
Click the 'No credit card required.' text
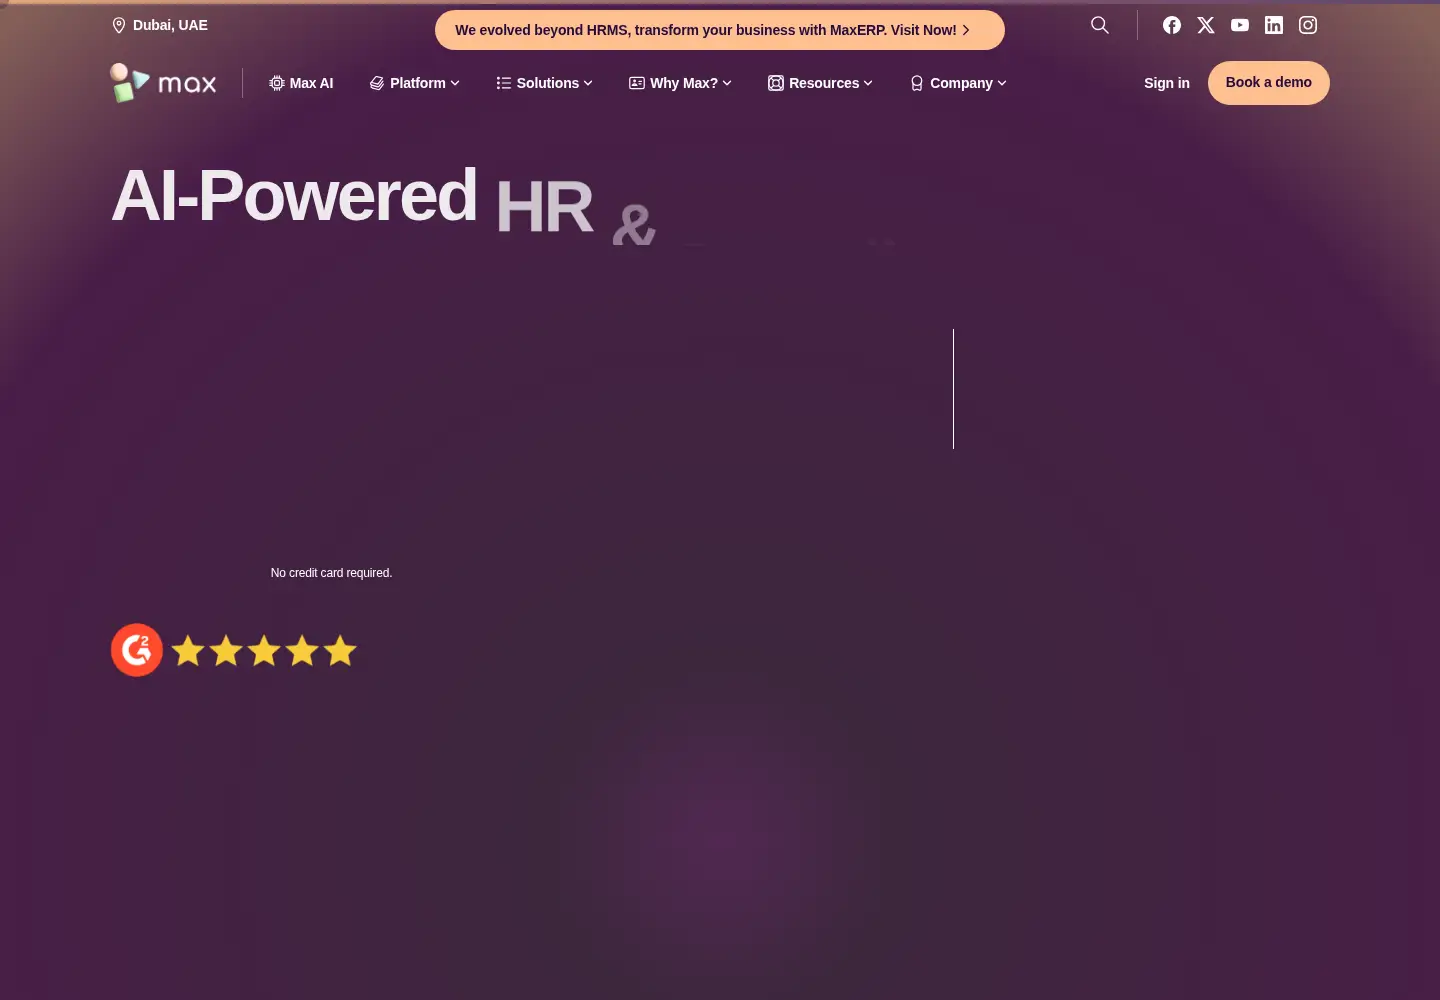(x=331, y=573)
